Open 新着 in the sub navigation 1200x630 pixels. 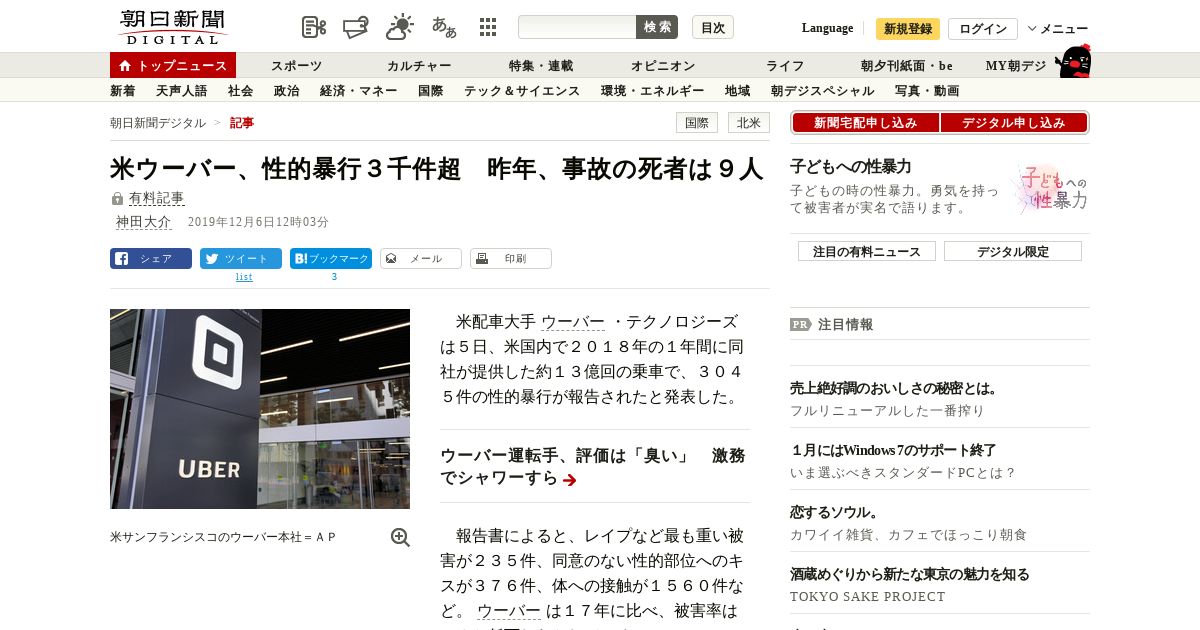122,91
